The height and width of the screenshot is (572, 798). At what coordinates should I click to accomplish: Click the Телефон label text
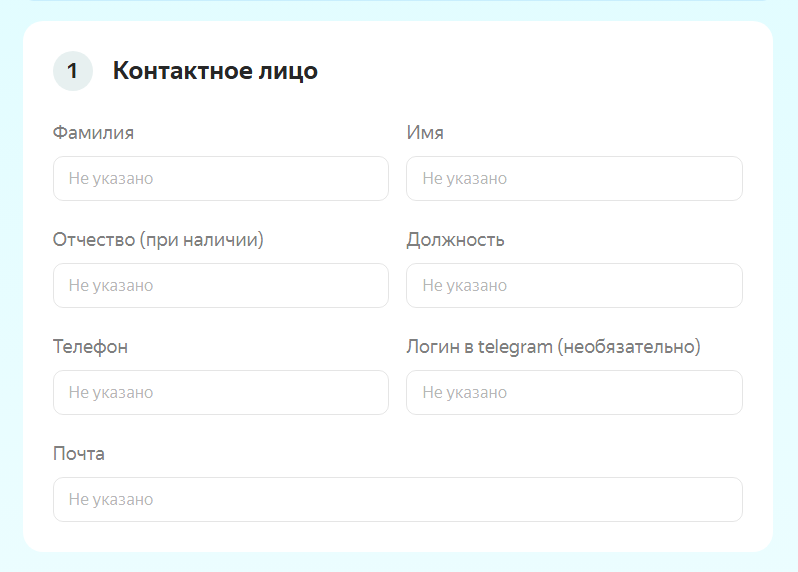[90, 347]
